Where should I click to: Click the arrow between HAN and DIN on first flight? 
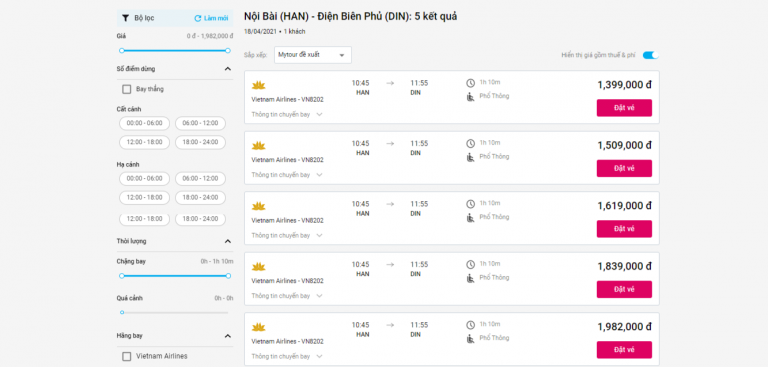[x=390, y=83]
